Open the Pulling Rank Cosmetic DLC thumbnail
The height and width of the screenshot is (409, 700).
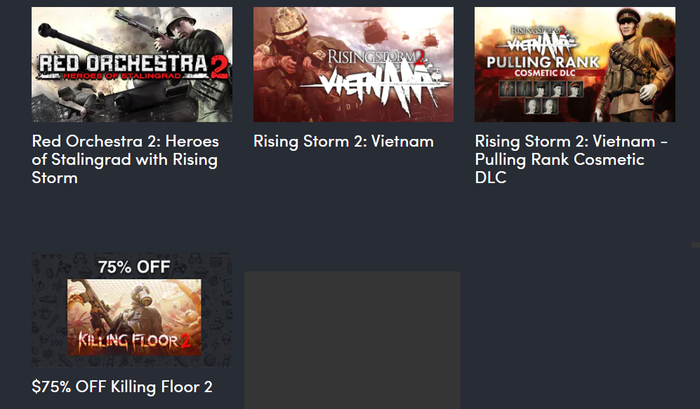coord(574,64)
